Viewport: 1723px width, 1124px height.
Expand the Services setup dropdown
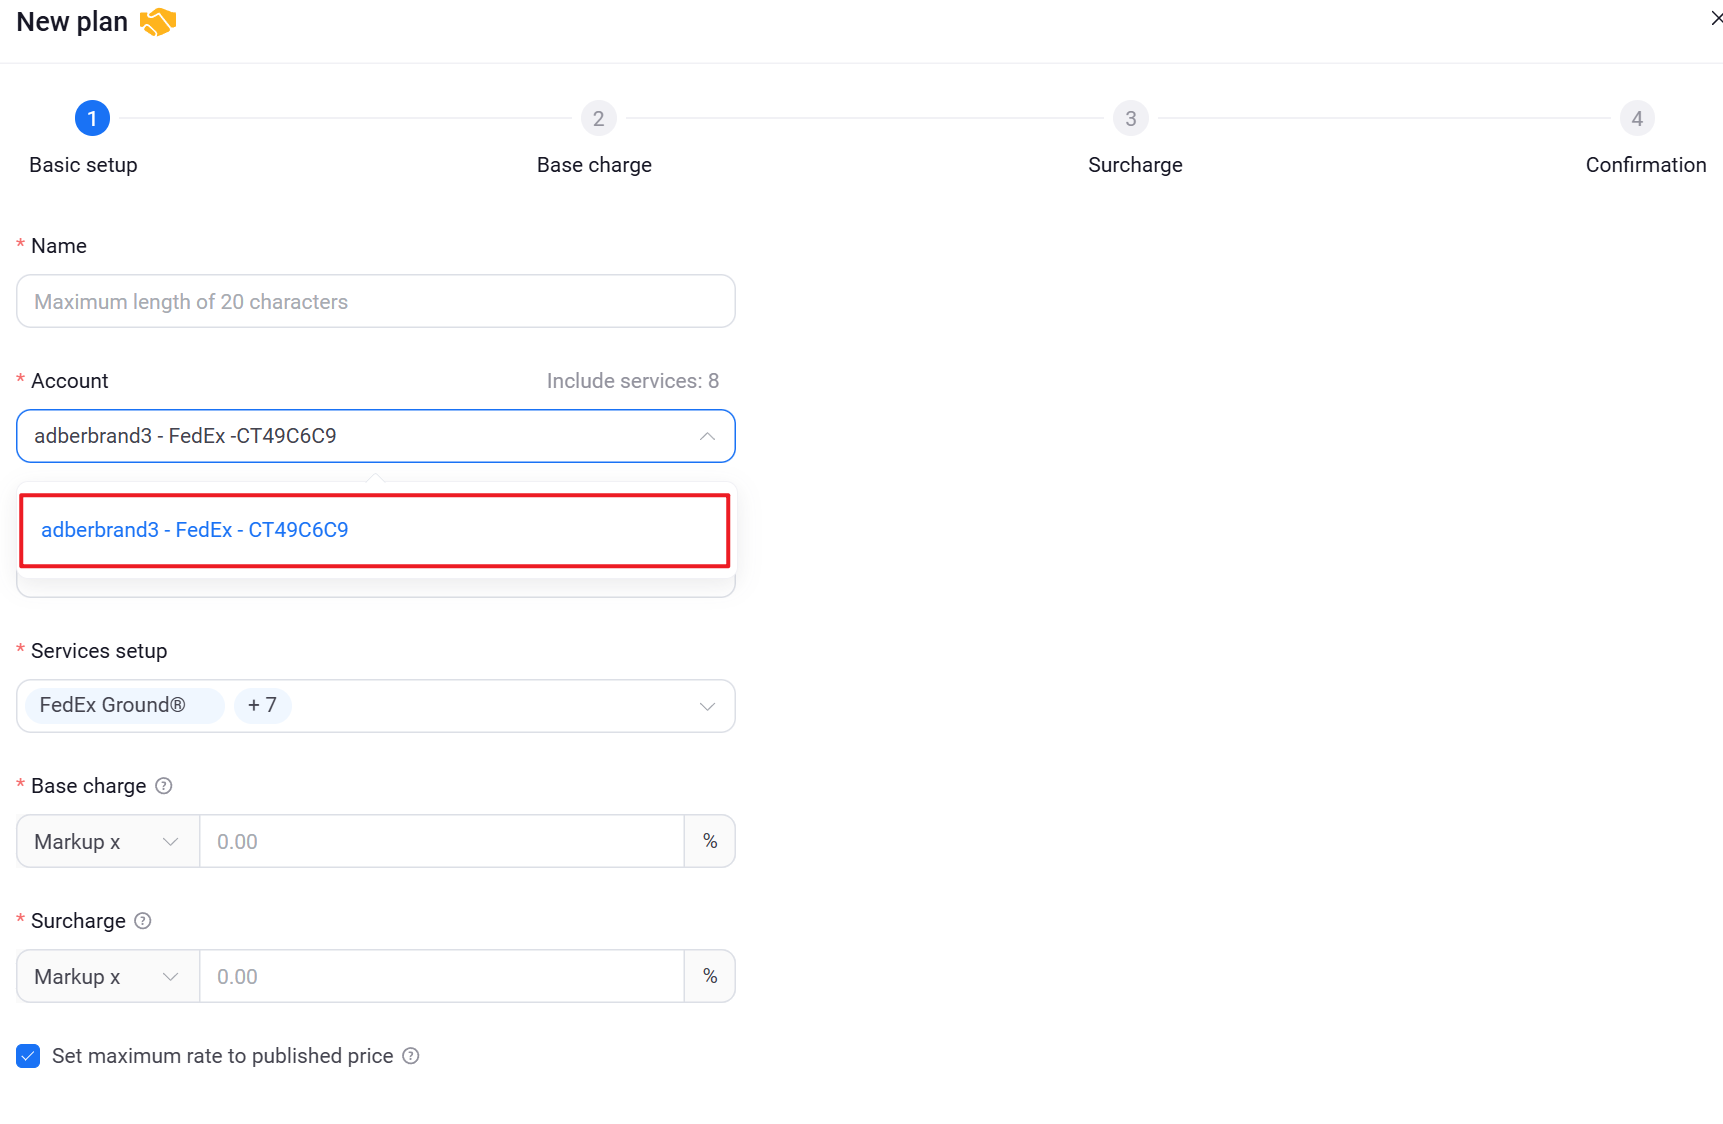[707, 706]
